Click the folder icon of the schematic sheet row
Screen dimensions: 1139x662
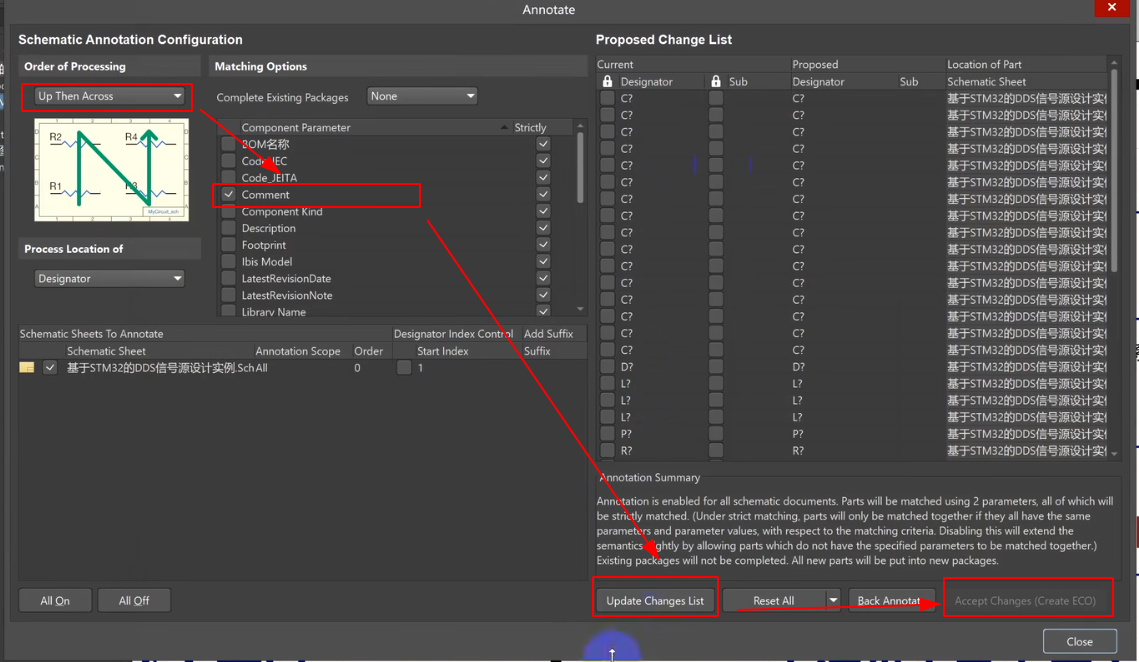pyautogui.click(x=27, y=368)
